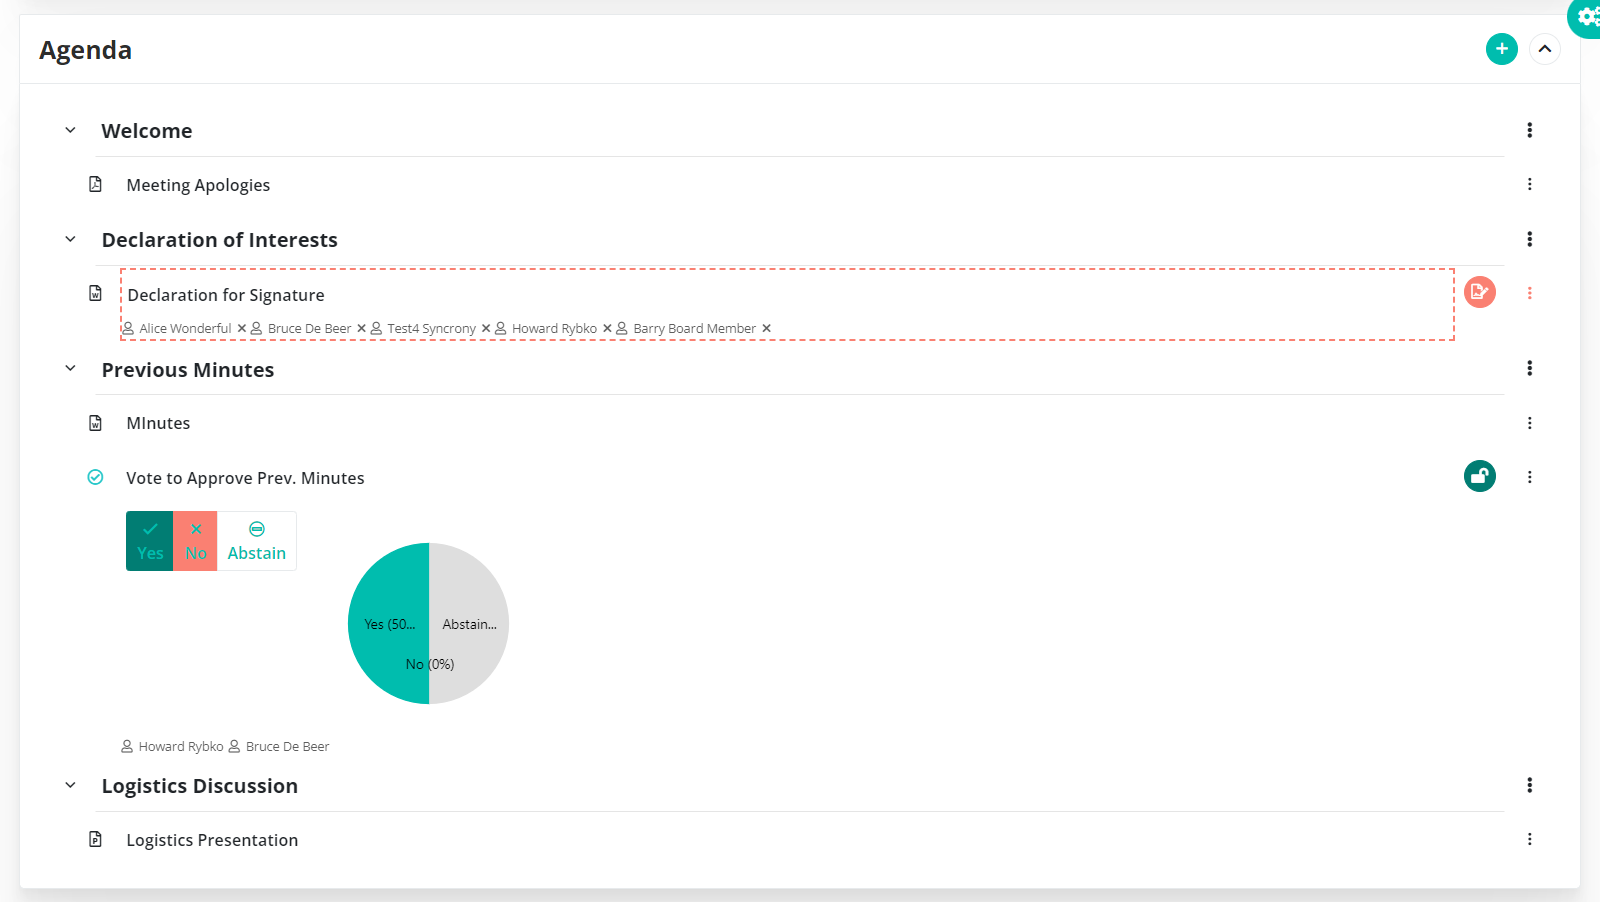Remove Howard Rybko from signers
This screenshot has height=902, width=1600.
click(x=607, y=328)
